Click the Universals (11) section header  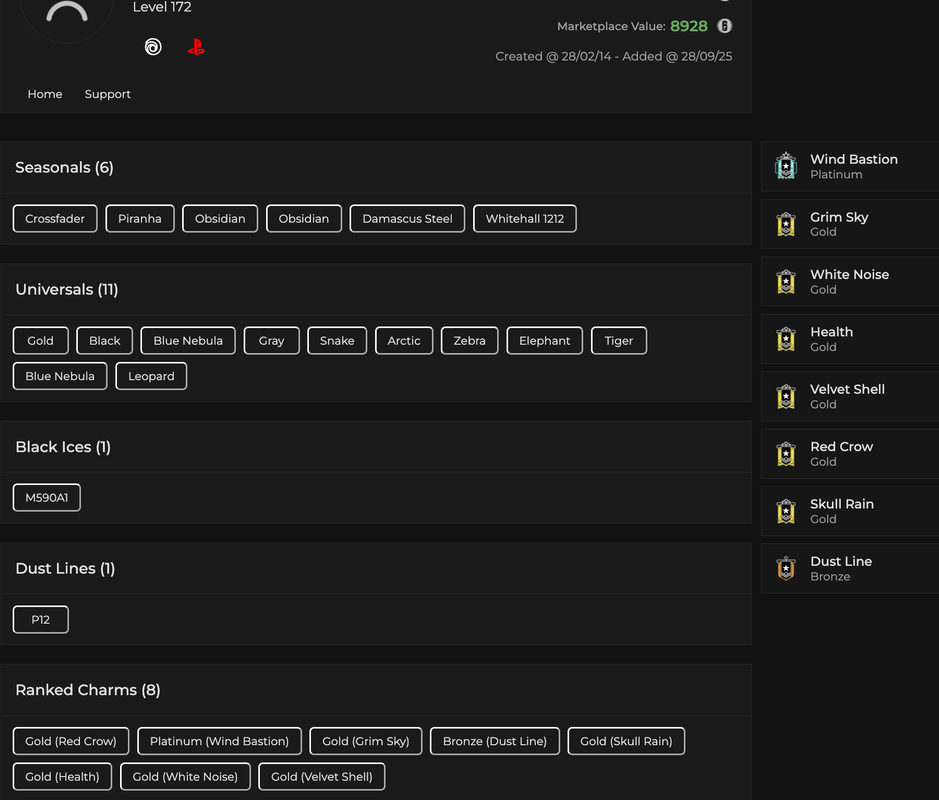pos(66,290)
